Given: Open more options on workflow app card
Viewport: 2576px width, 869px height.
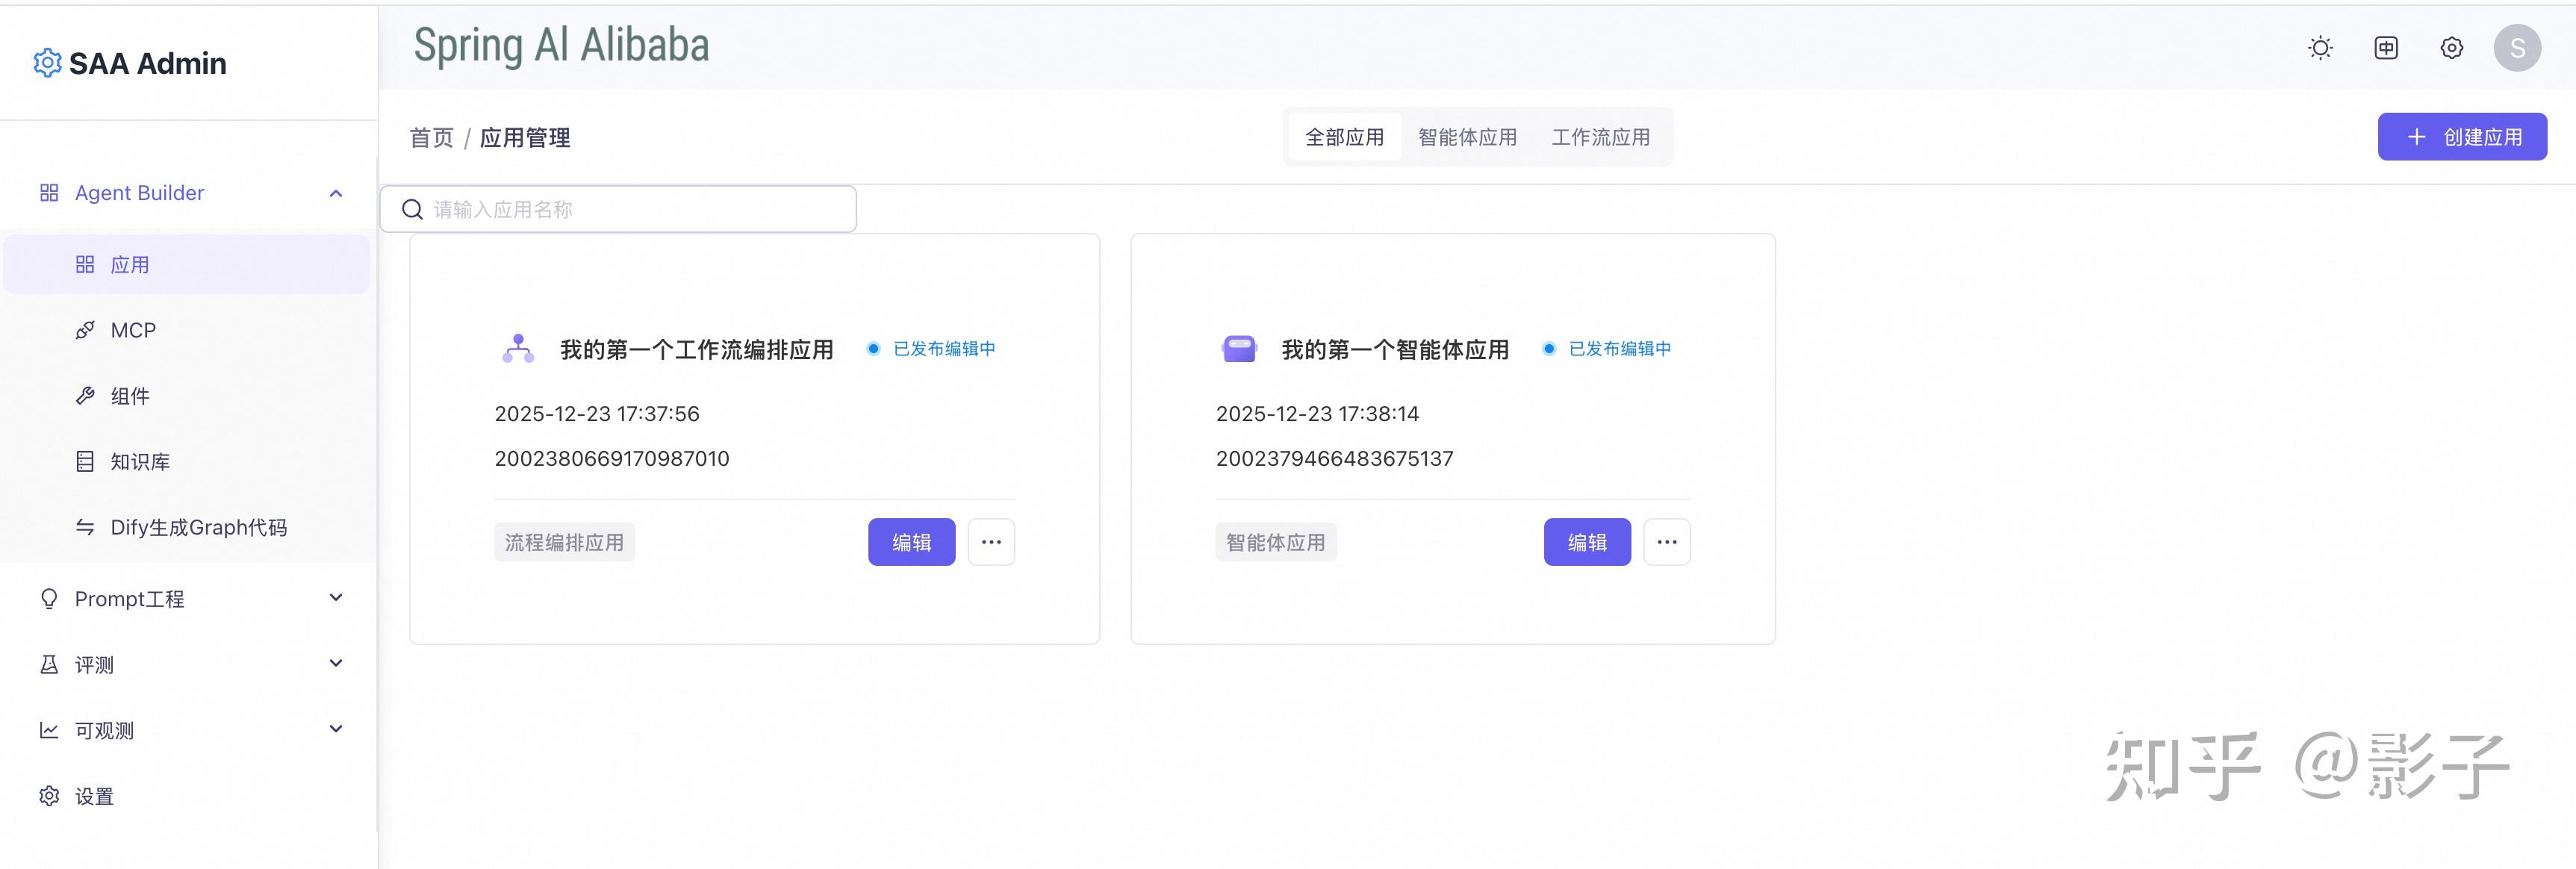Looking at the screenshot, I should pos(991,541).
